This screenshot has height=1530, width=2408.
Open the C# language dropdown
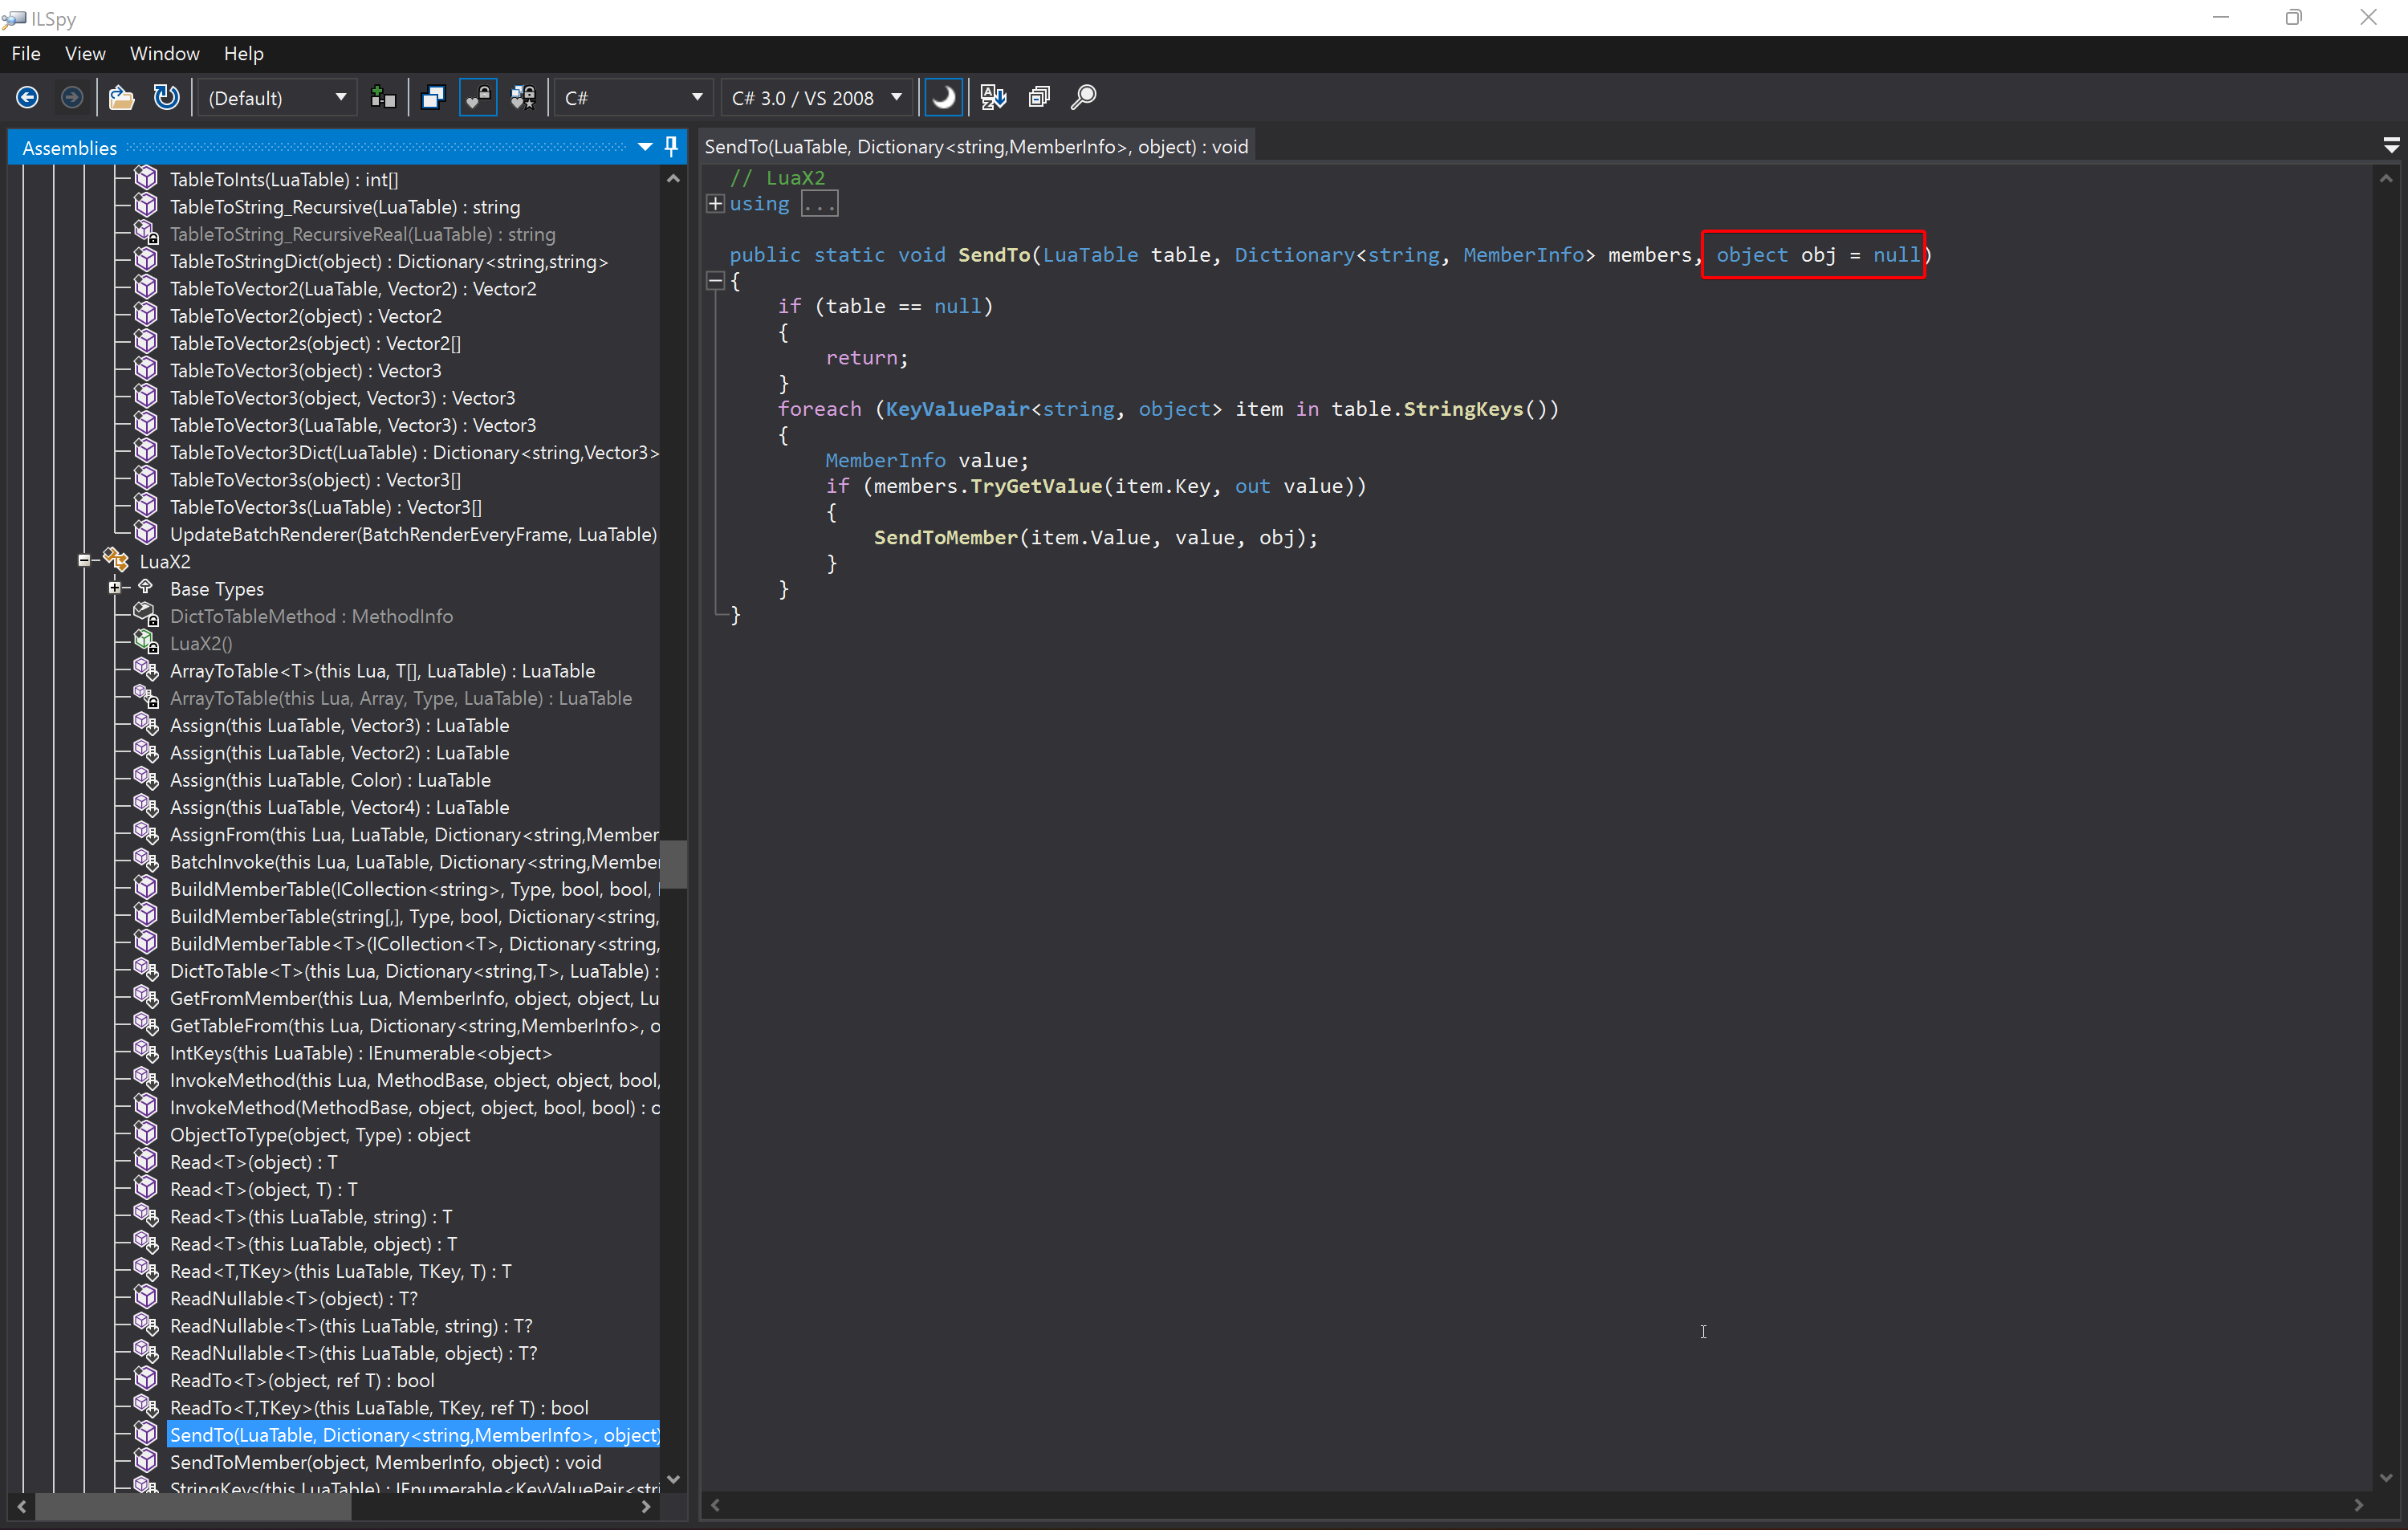[633, 97]
